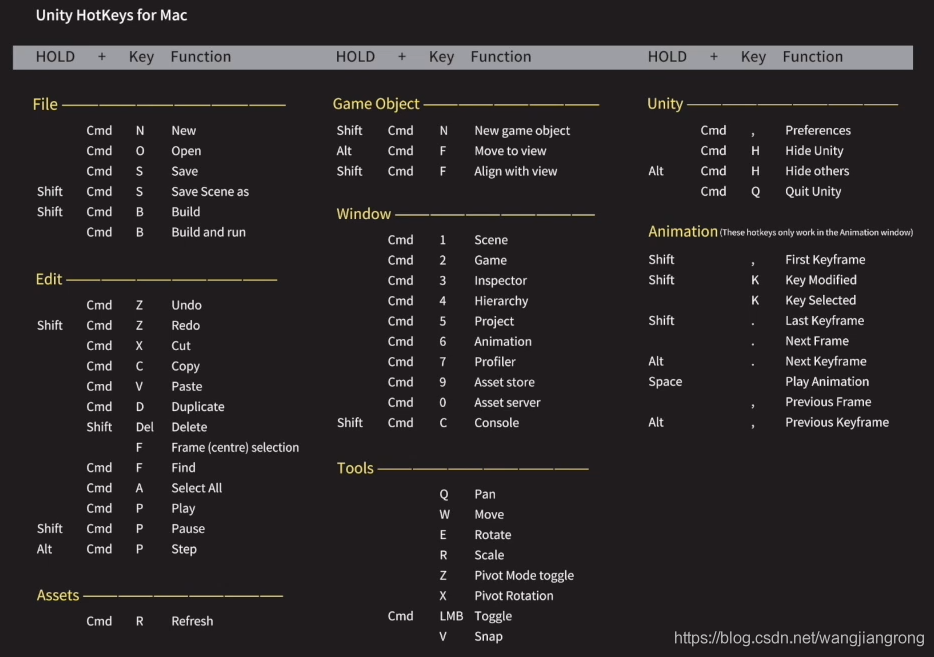This screenshot has height=657, width=934.
Task: Select the "Step" function text
Action: (184, 549)
